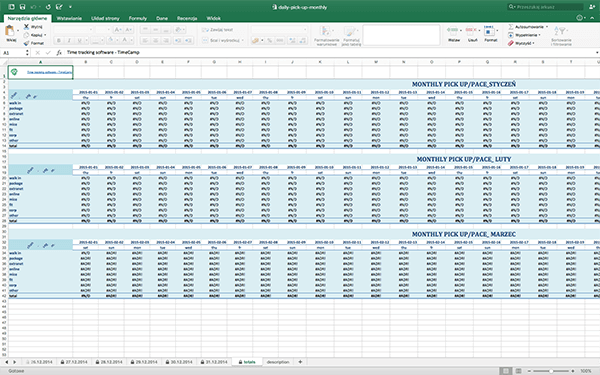The image size is (600, 375).
Task: Add a new sheet with plus button
Action: (x=300, y=362)
